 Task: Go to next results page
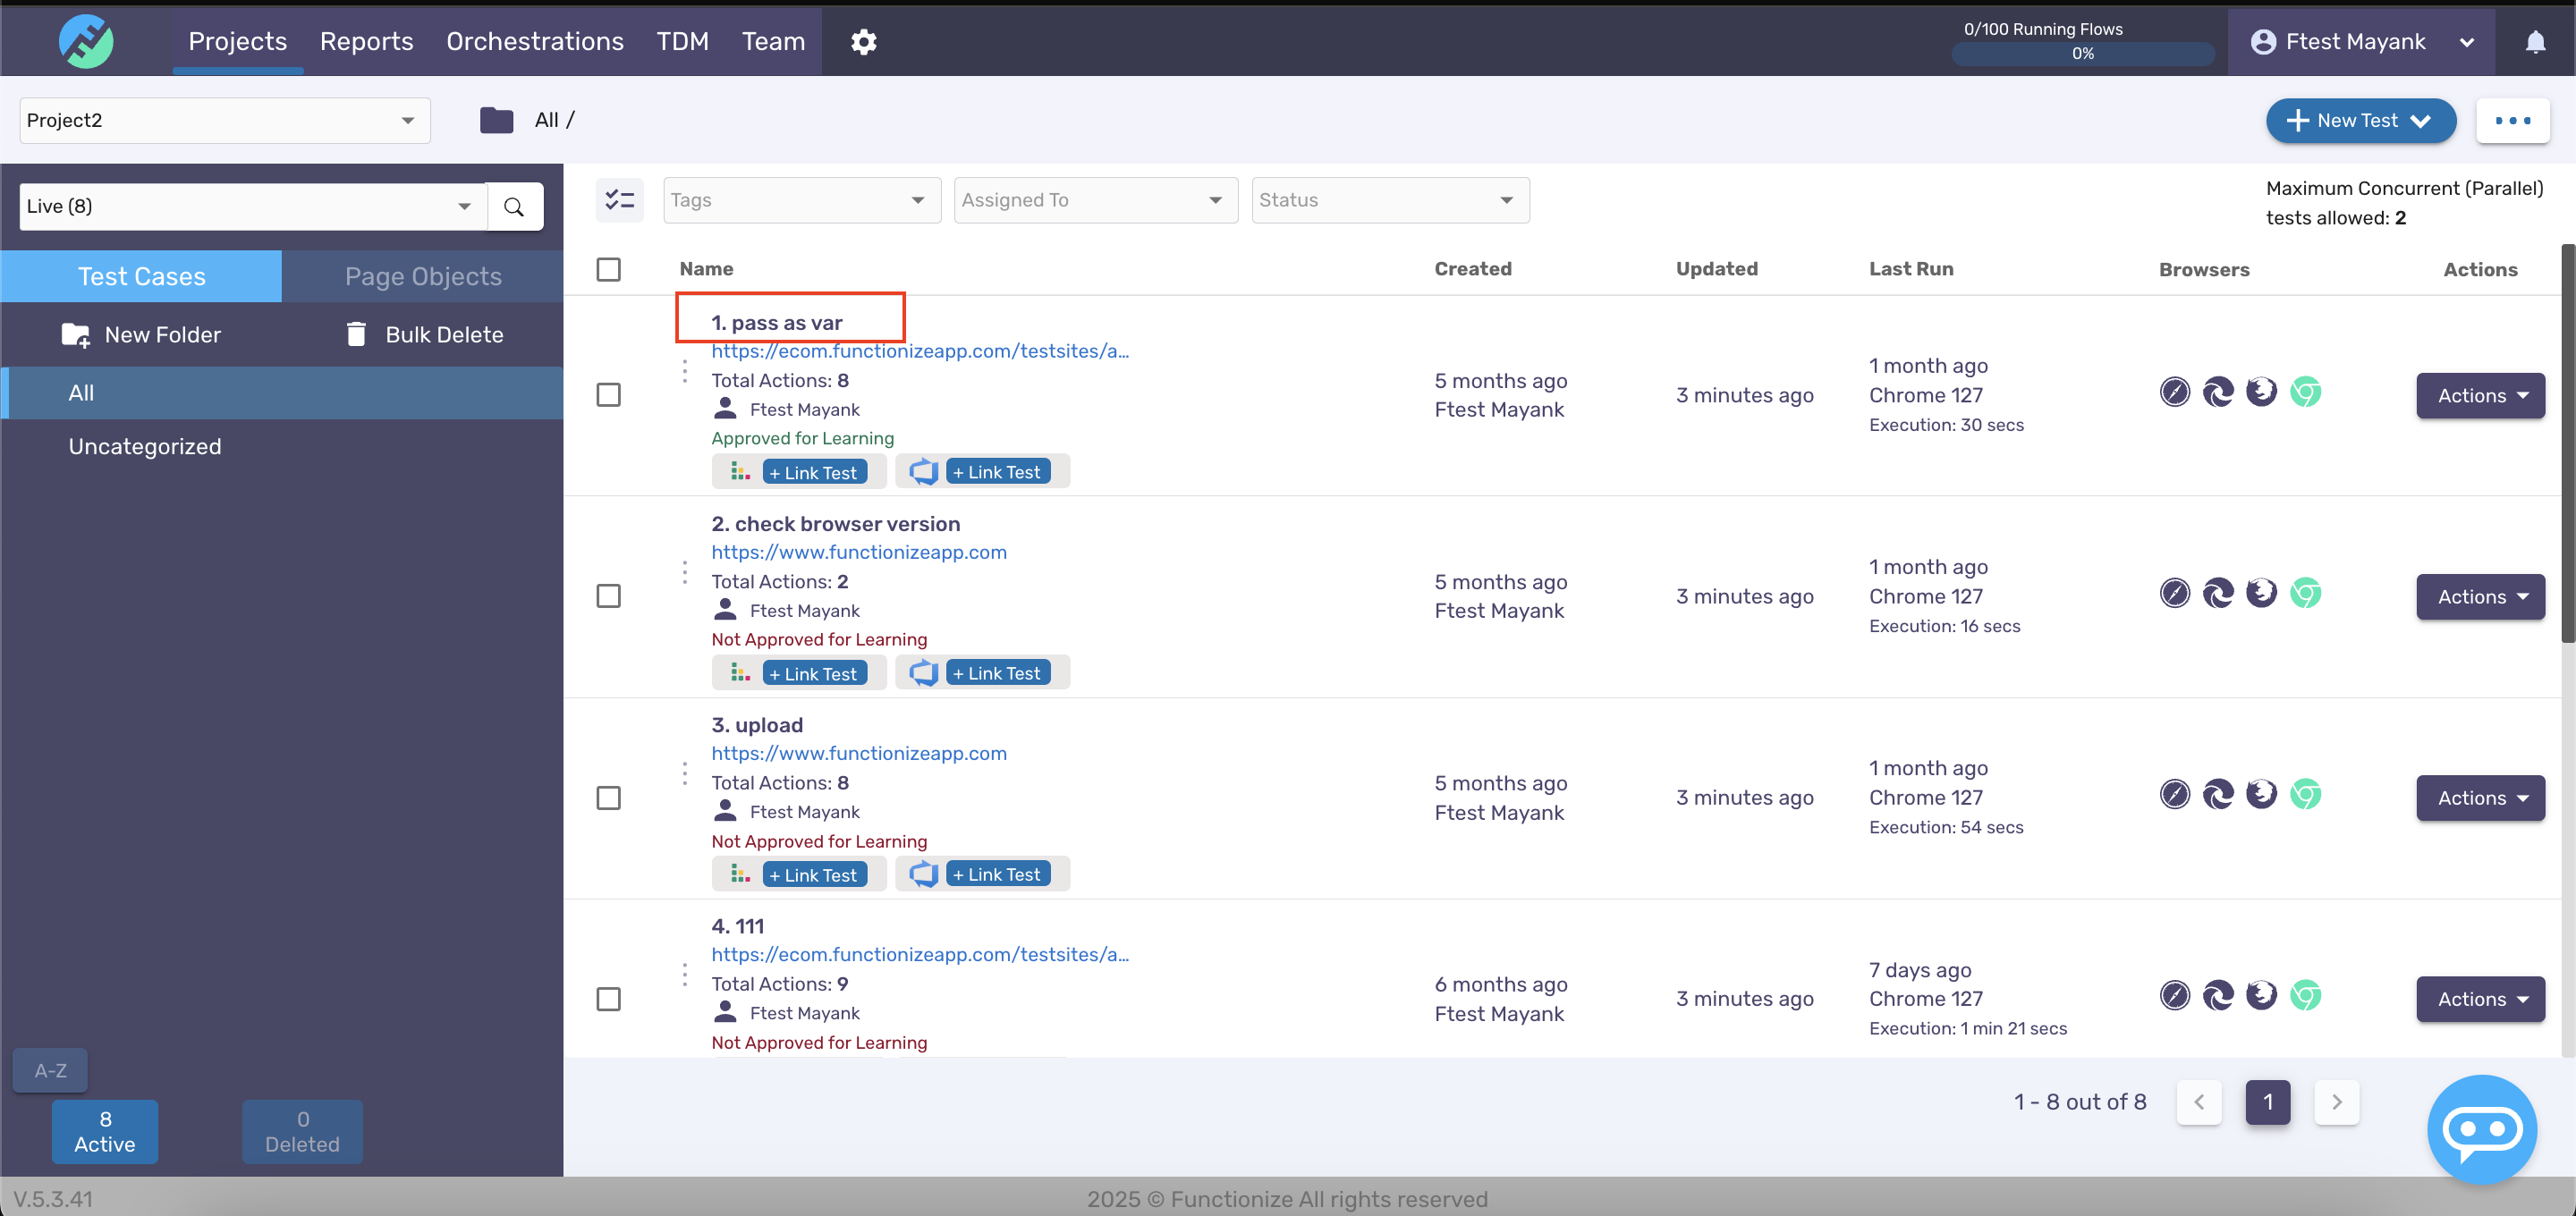coord(2336,1102)
